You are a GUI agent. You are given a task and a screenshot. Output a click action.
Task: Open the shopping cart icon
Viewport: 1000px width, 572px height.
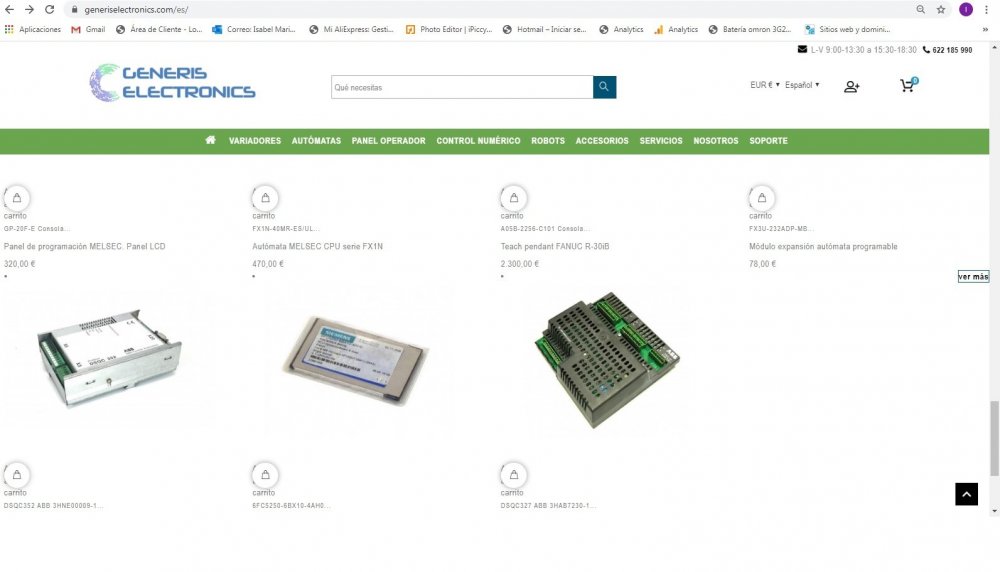908,85
